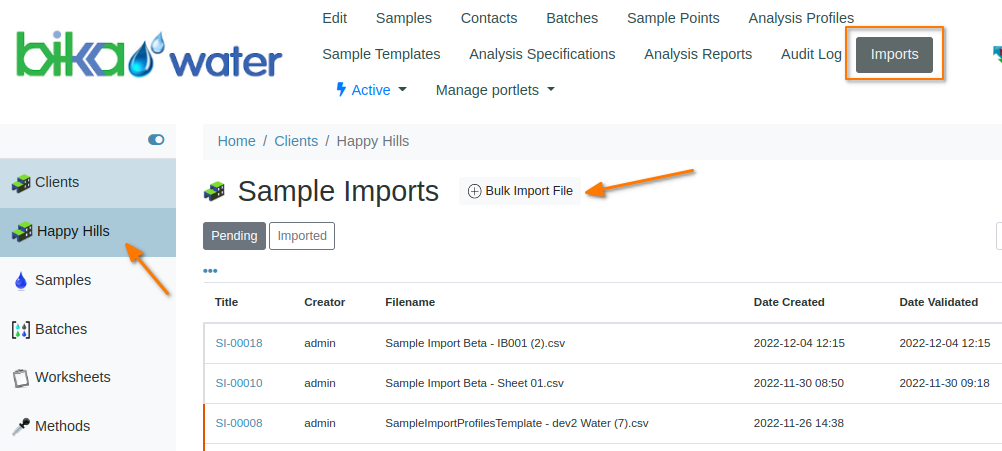Expand the three-dot column options
The width and height of the screenshot is (1002, 451).
point(210,271)
